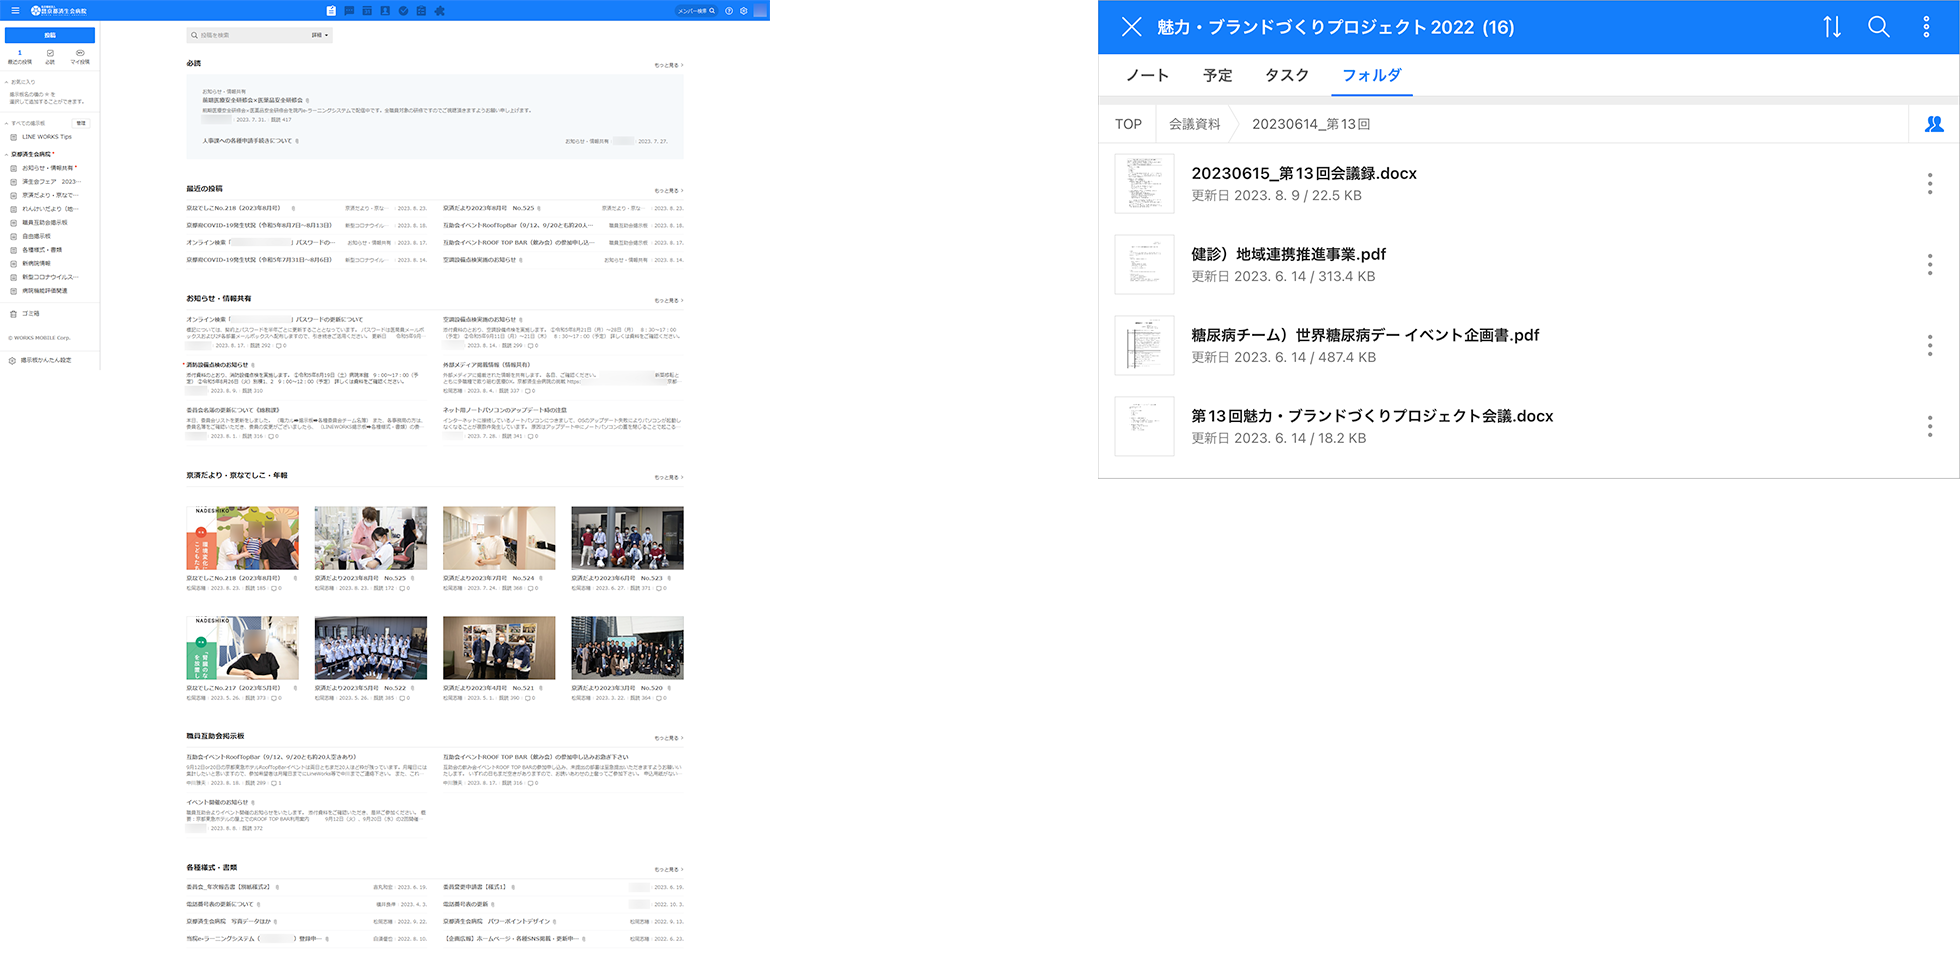
Task: Collapse the お気に入り section in sidebar
Action: [7, 82]
